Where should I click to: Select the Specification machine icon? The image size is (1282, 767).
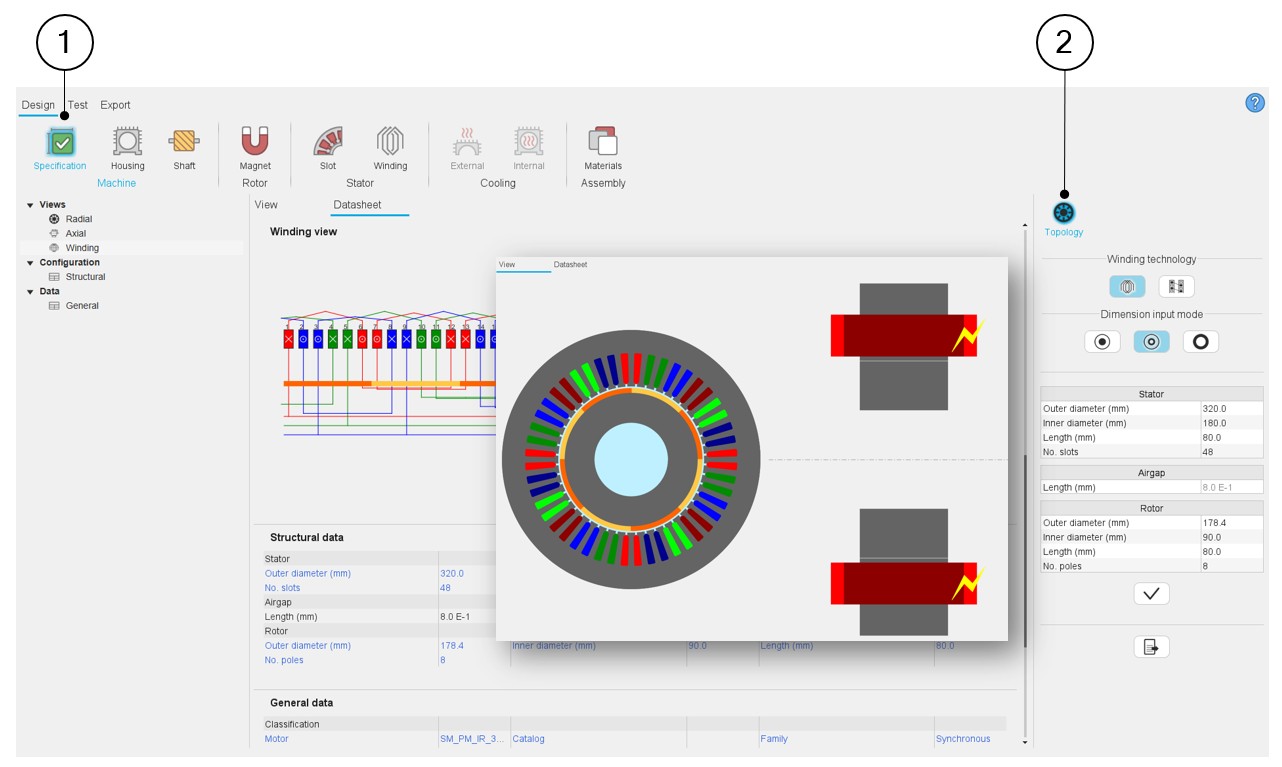coord(60,143)
